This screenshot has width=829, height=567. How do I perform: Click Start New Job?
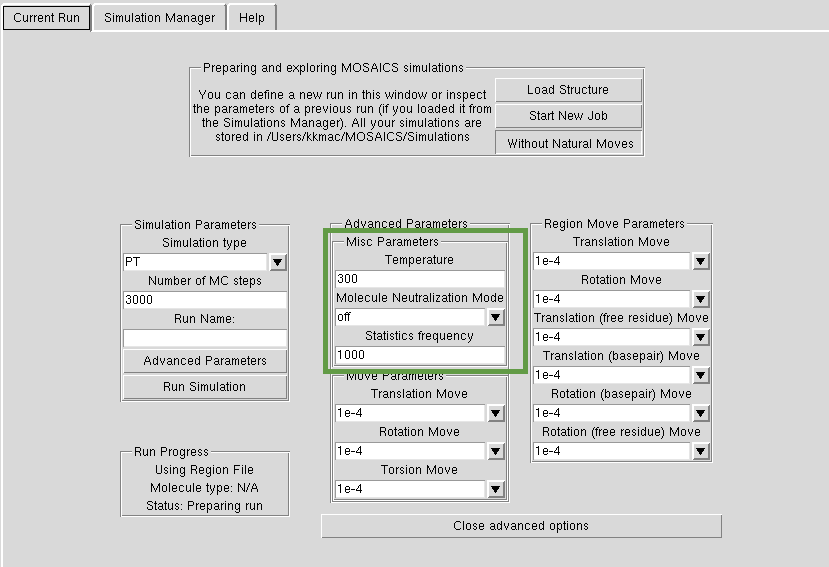tap(568, 116)
